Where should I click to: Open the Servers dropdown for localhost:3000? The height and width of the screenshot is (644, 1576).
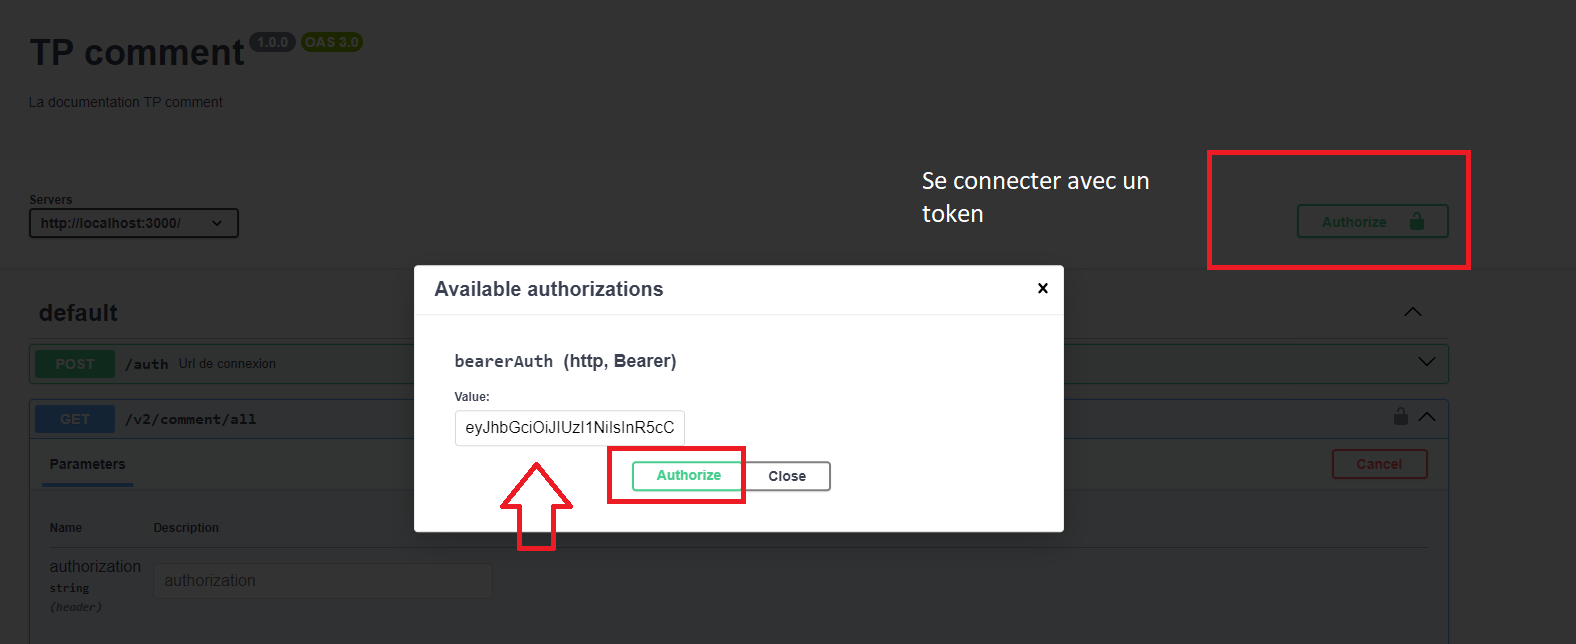click(x=134, y=223)
